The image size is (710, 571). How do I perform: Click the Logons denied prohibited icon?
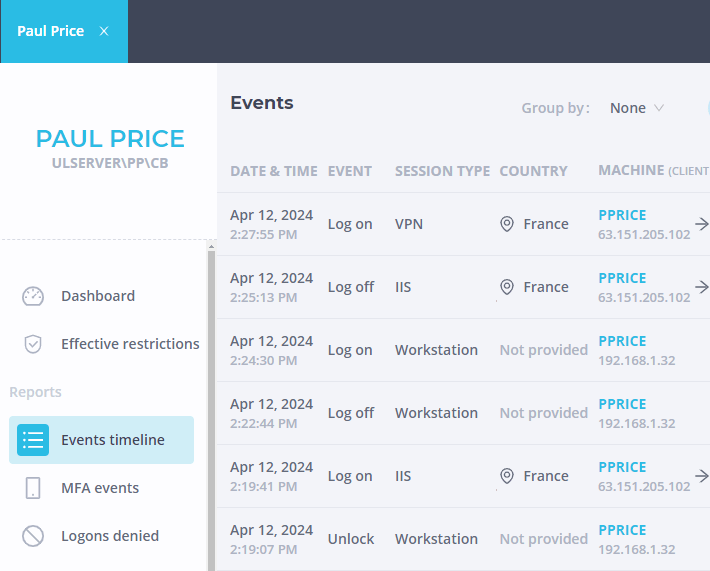33,536
